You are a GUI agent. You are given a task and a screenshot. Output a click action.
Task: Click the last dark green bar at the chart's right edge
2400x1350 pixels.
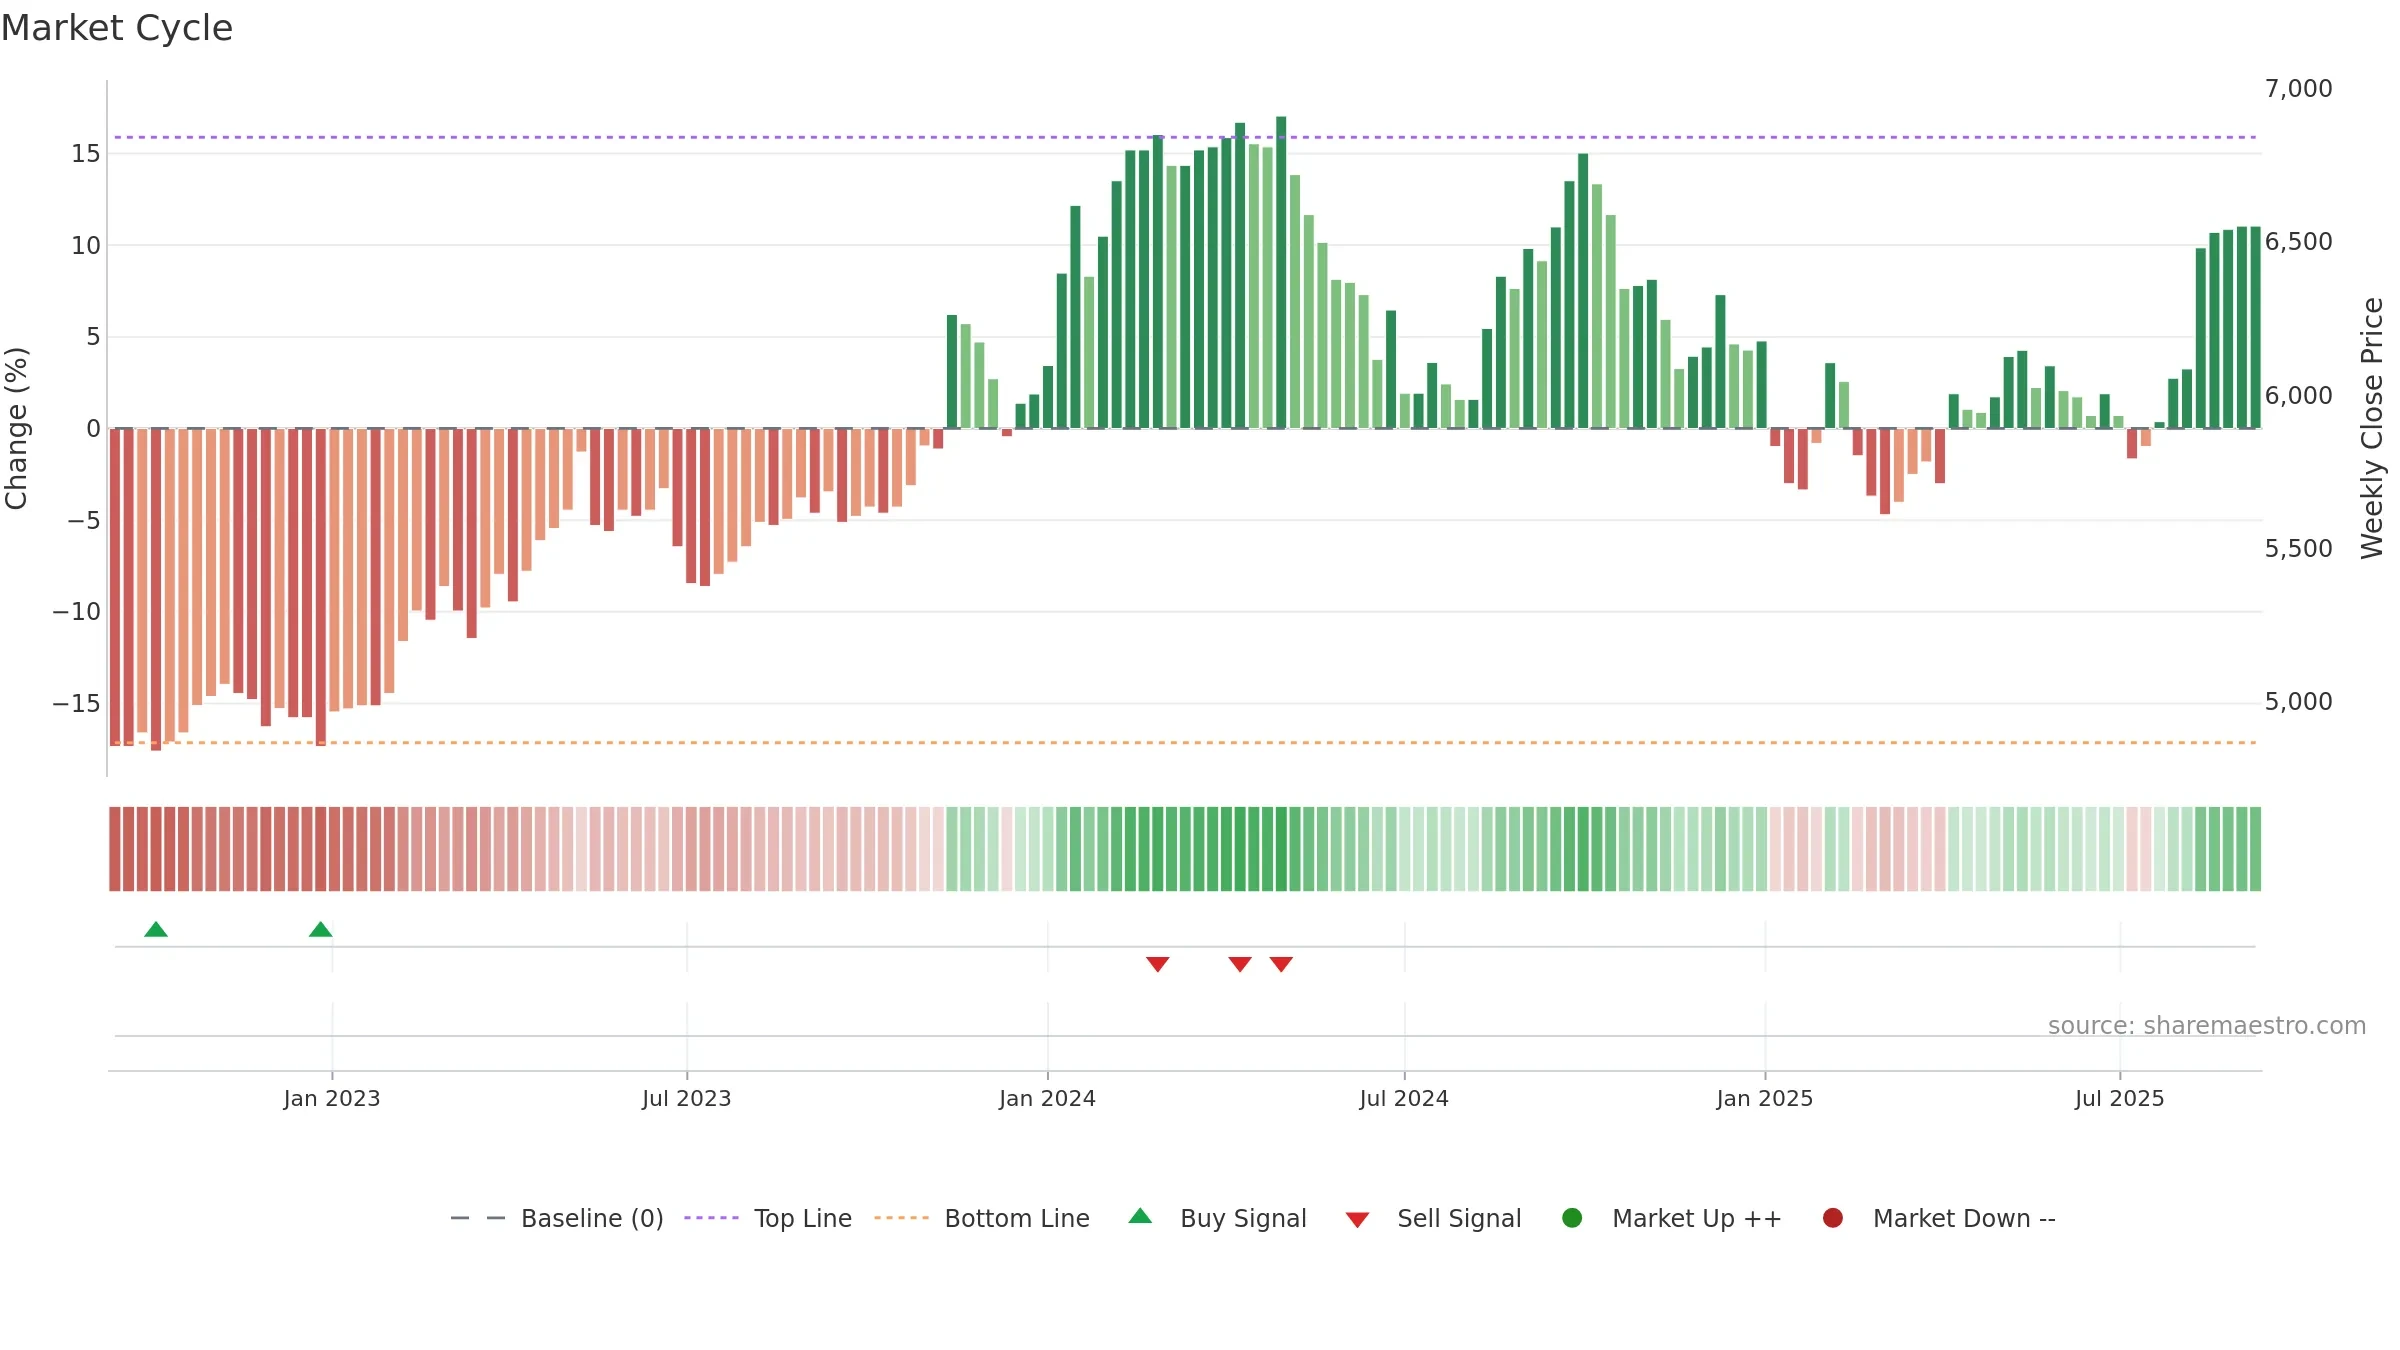(2255, 328)
